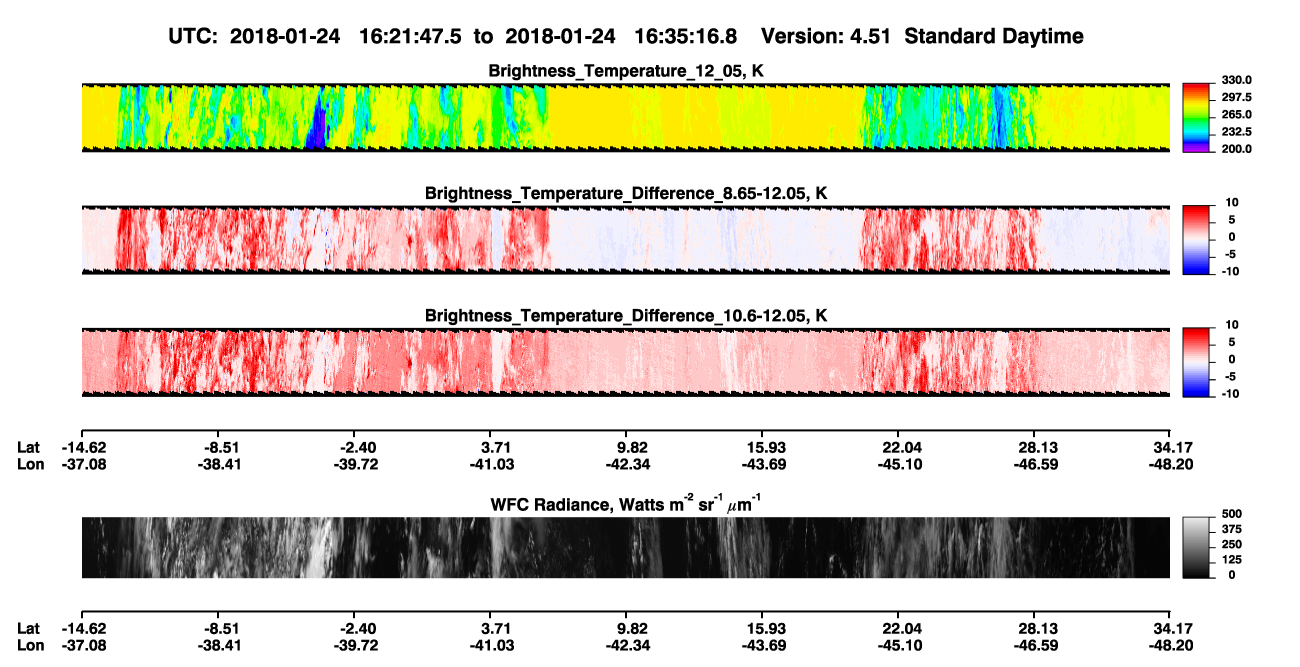
Task: Click the WFC Radiance grayscale image strip
Action: [x=625, y=548]
